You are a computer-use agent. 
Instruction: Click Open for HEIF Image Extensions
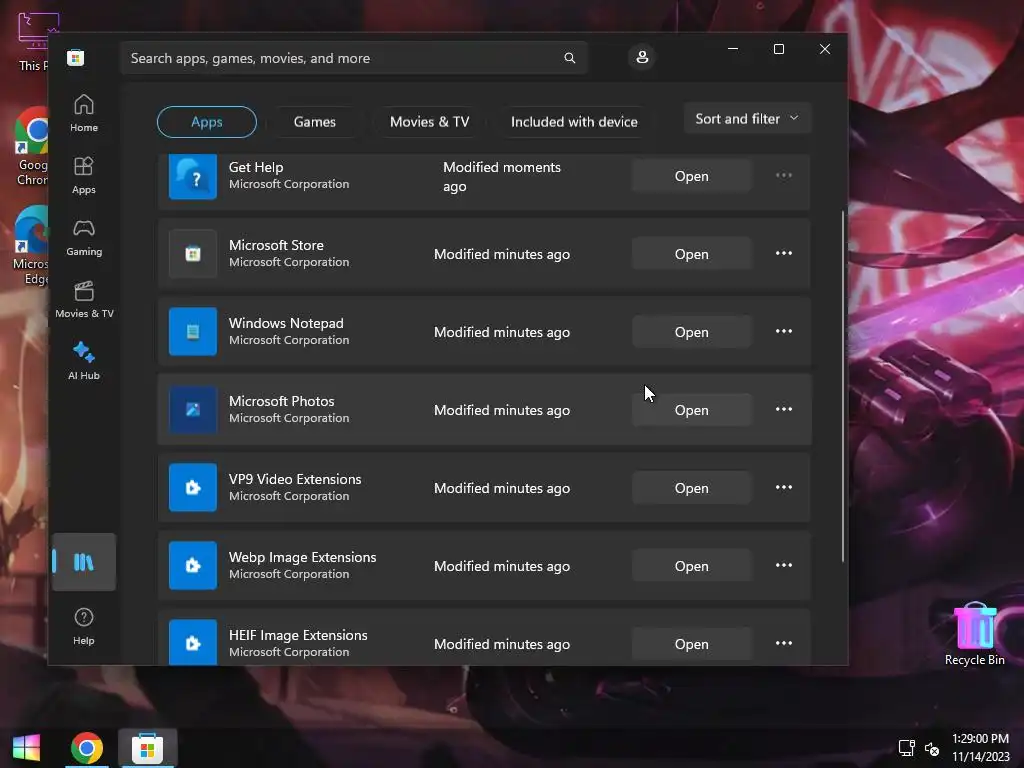692,644
